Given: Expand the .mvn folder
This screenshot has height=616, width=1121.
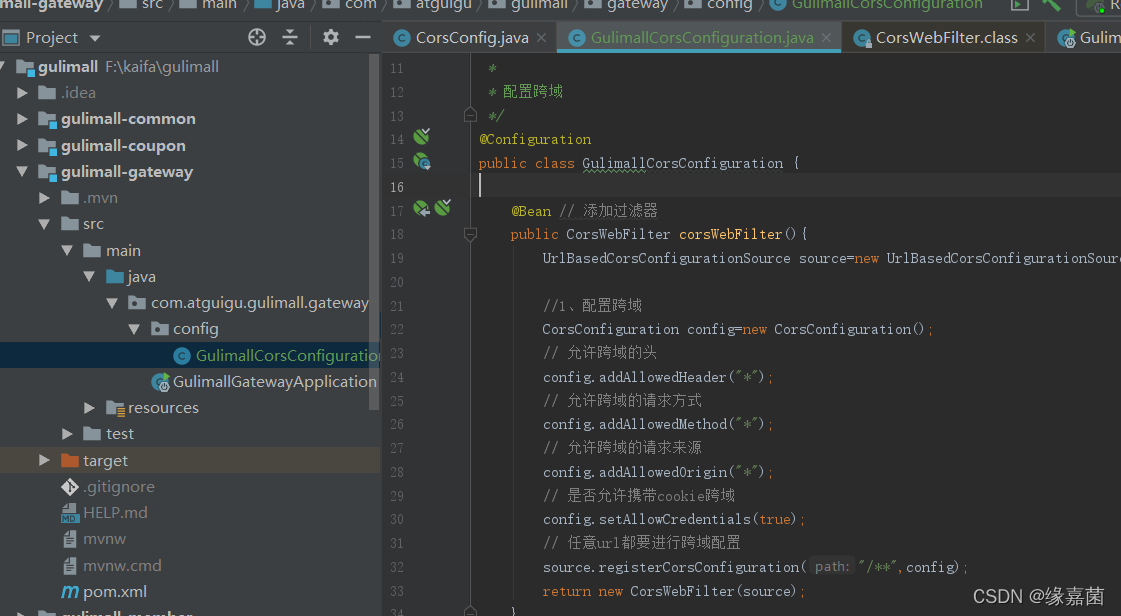Looking at the screenshot, I should pos(44,198).
